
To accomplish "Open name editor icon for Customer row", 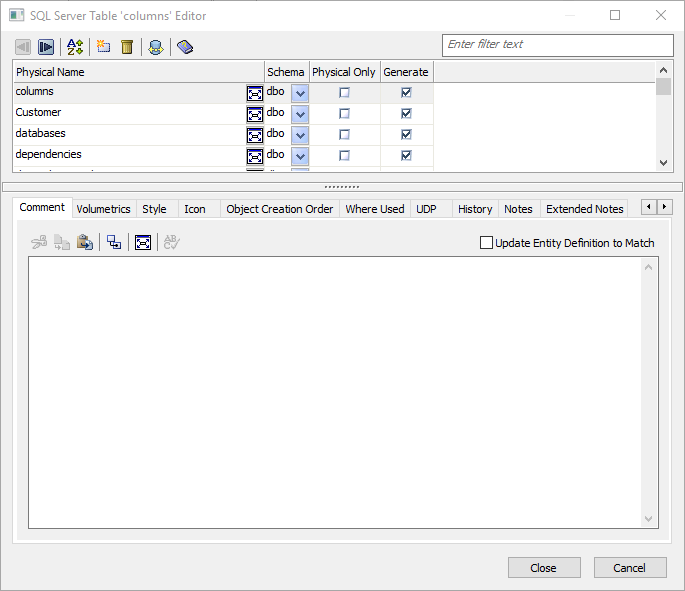I will [255, 114].
